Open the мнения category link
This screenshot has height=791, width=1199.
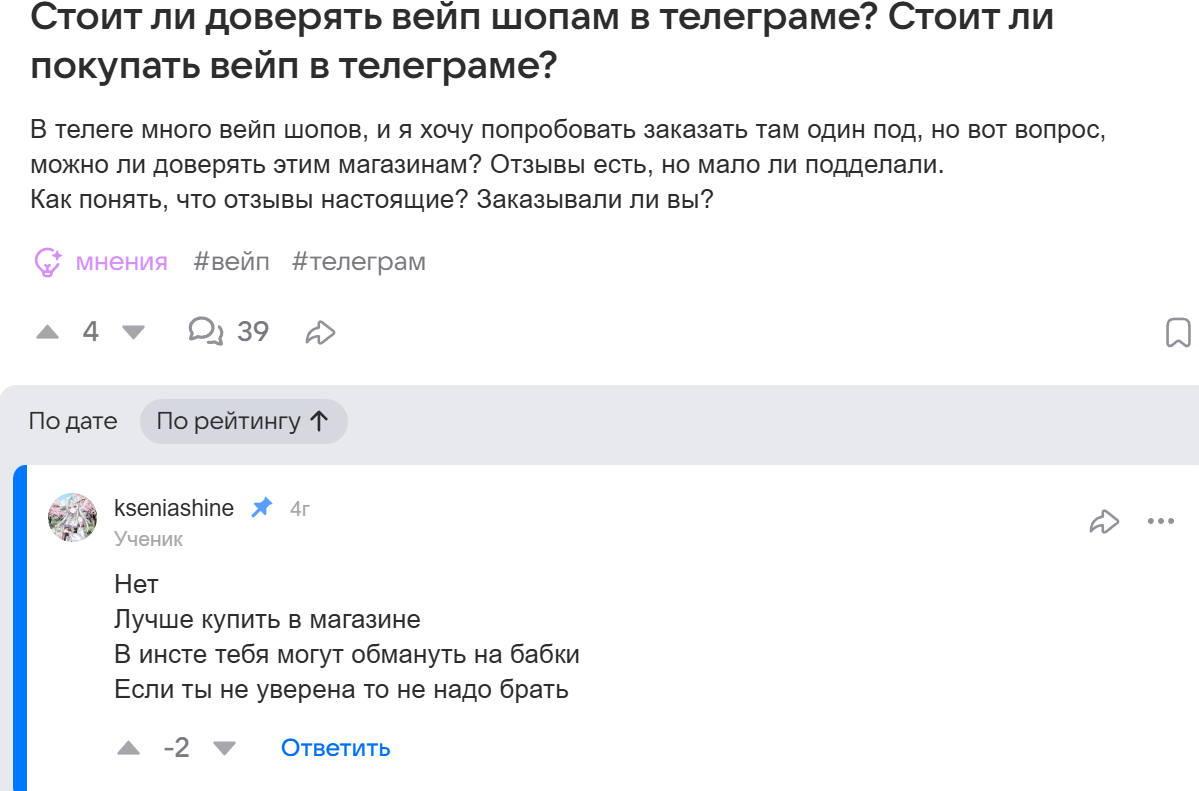[121, 262]
